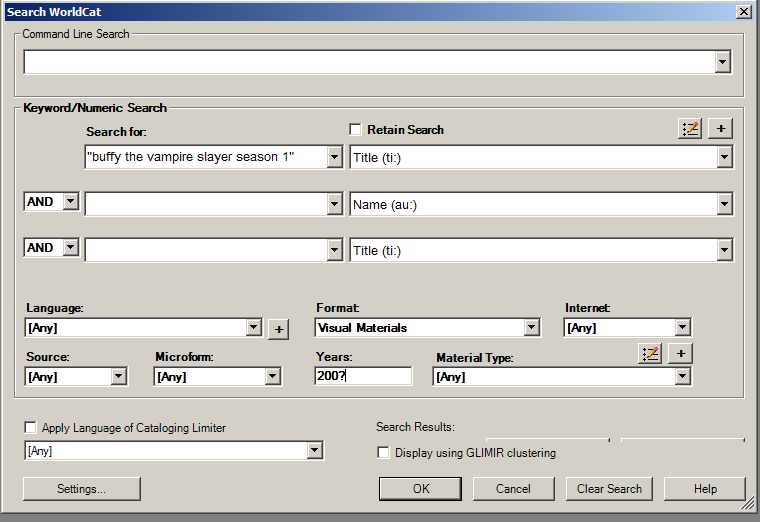This screenshot has height=522, width=760.
Task: Enable the Retain Search checkbox
Action: click(x=355, y=129)
